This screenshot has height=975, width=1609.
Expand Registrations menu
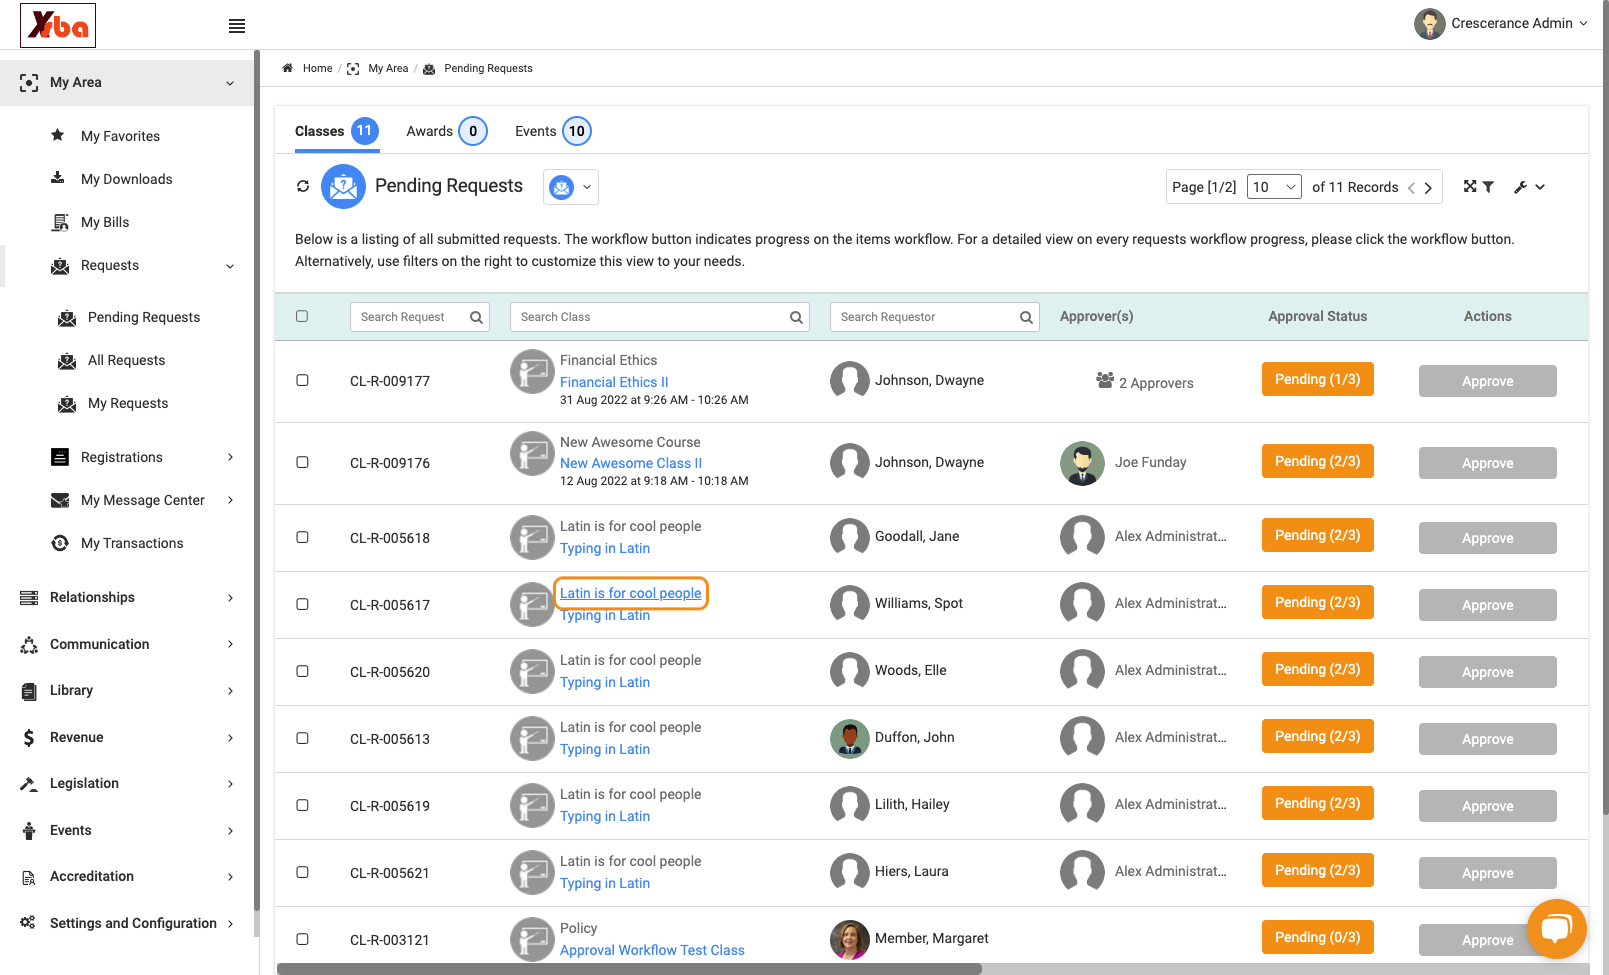pos(230,457)
